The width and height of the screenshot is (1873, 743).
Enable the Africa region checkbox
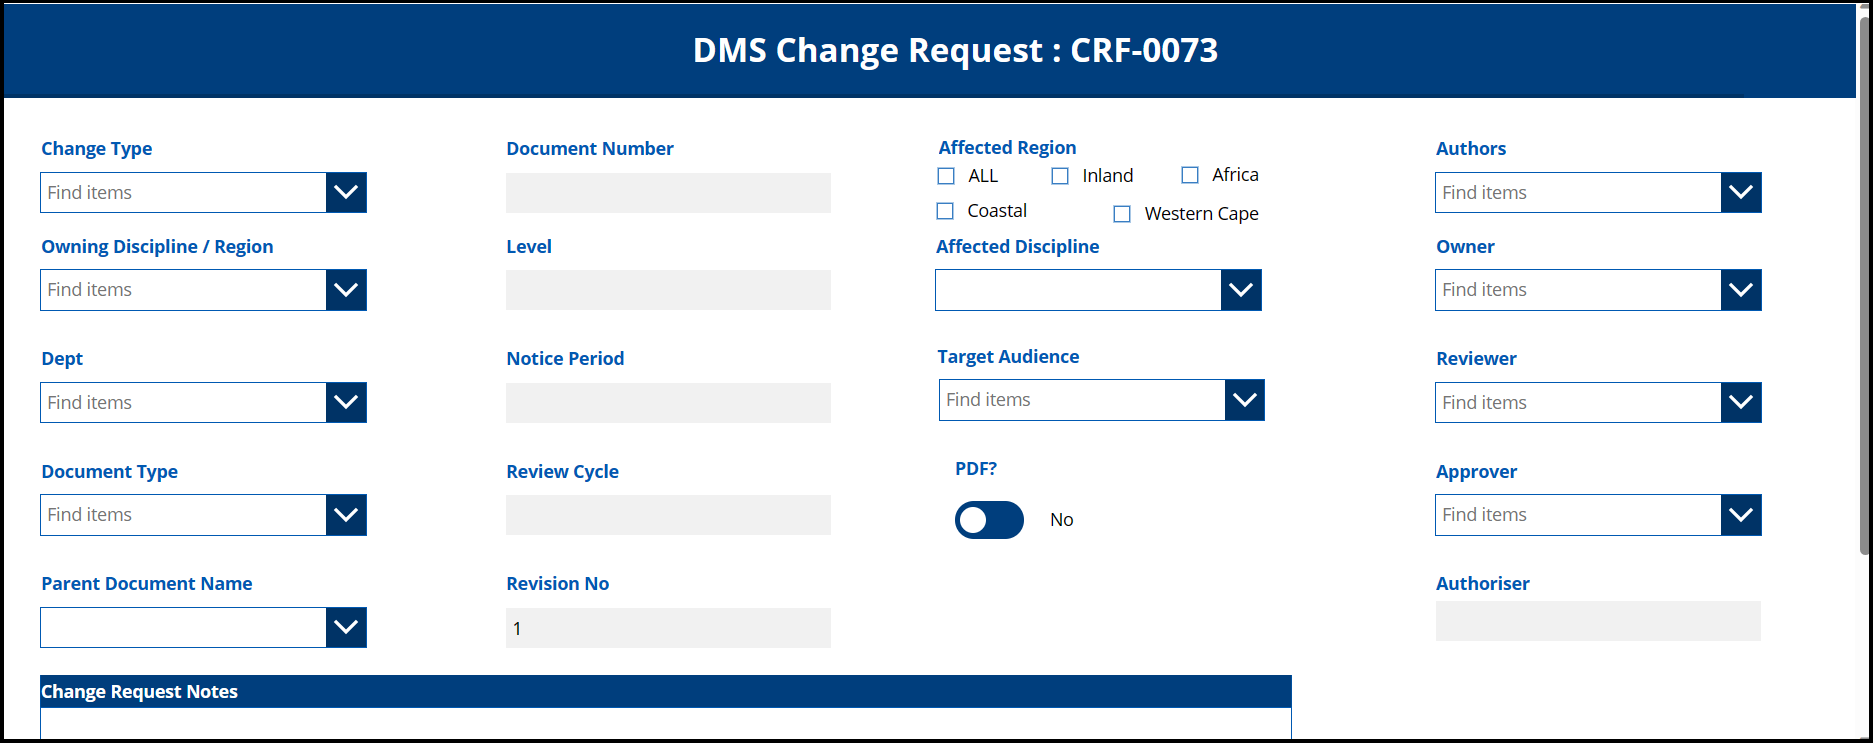click(x=1190, y=175)
